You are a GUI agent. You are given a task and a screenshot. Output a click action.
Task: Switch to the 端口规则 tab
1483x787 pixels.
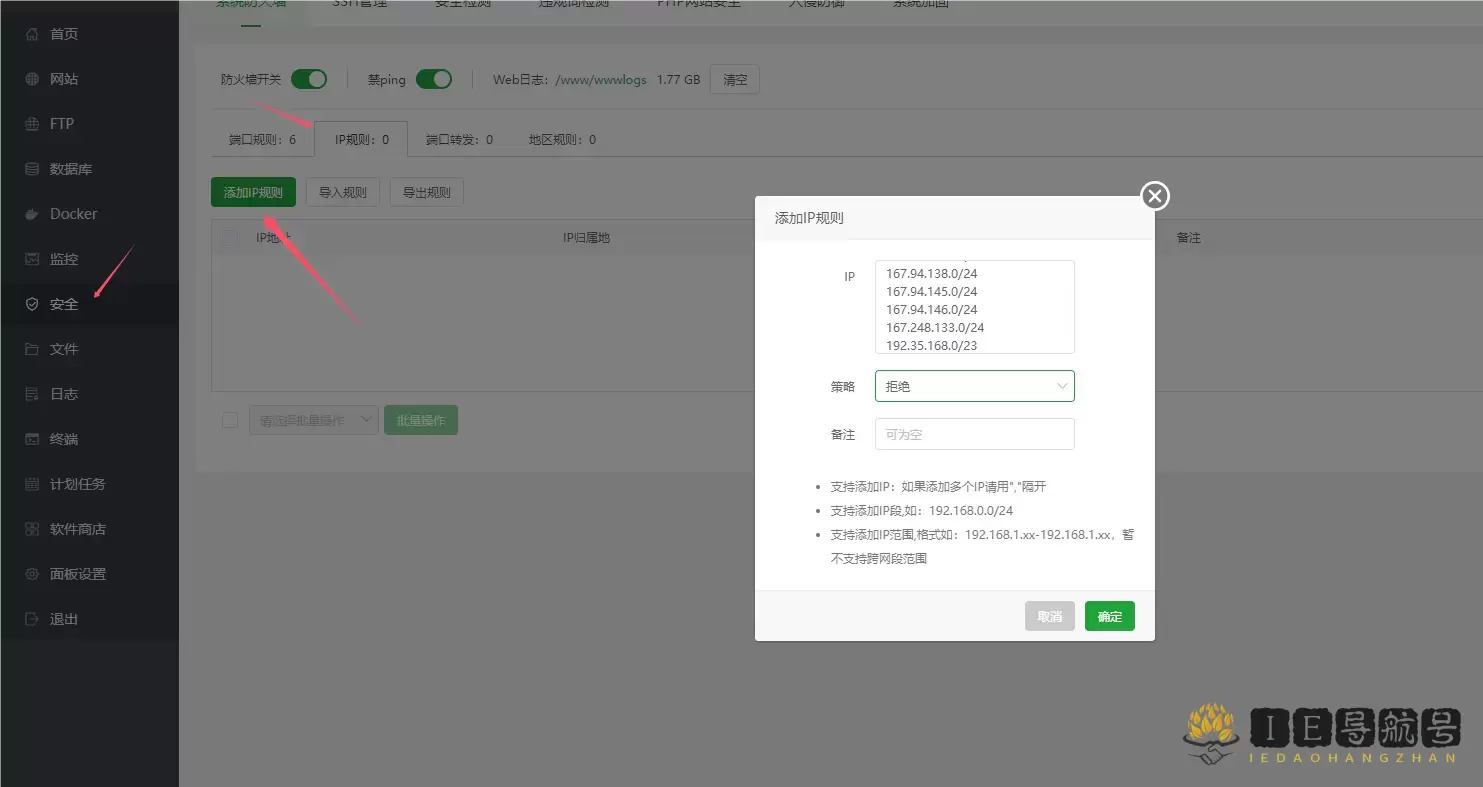point(262,140)
